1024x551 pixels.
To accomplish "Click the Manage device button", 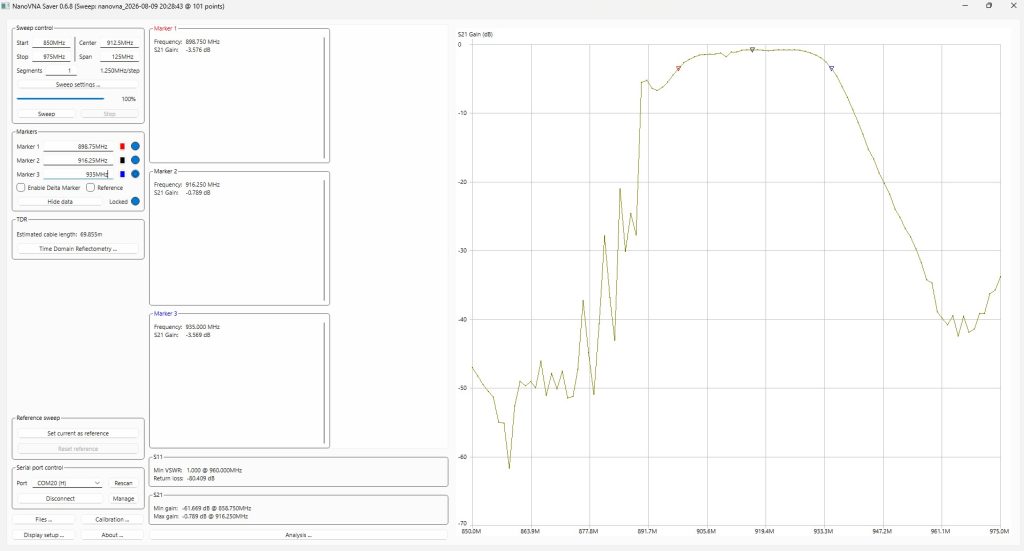I will point(123,499).
